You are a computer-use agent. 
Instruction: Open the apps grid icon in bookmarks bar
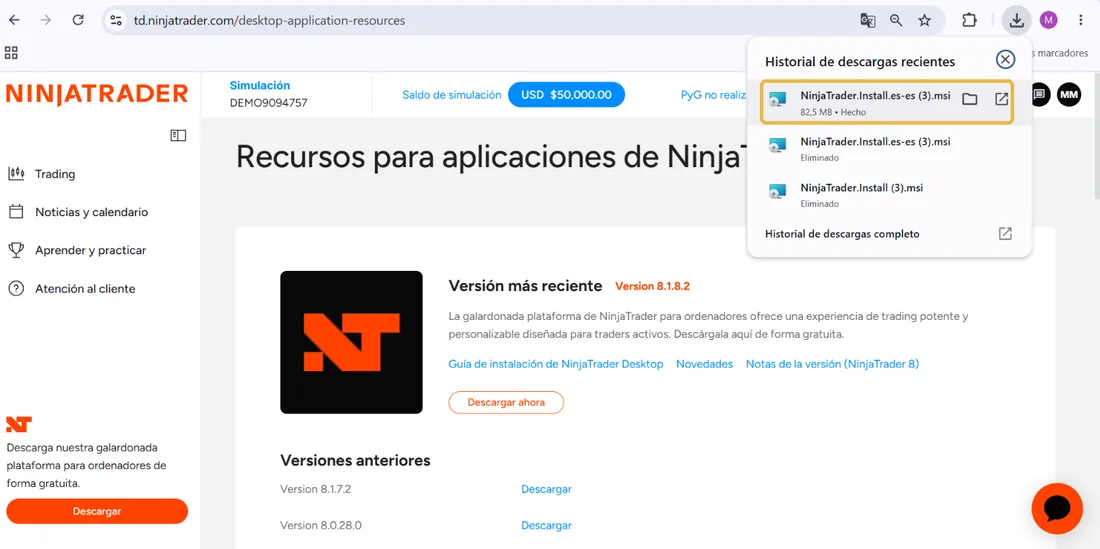11,53
